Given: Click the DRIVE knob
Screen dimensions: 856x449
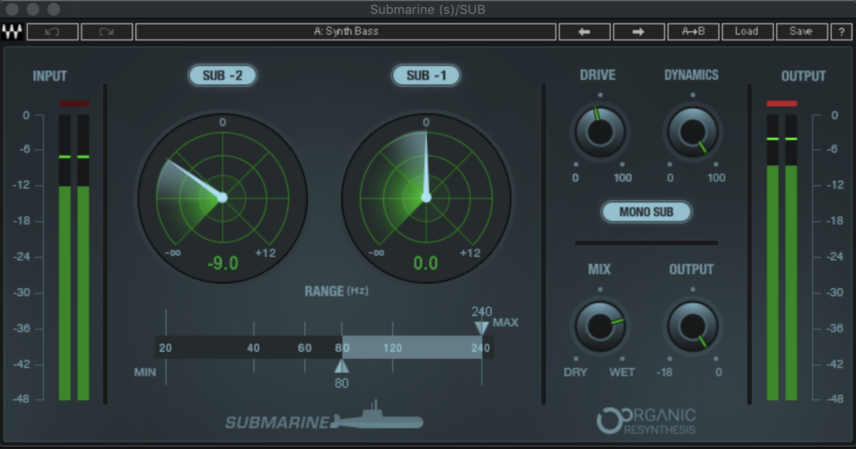Looking at the screenshot, I should pos(600,132).
